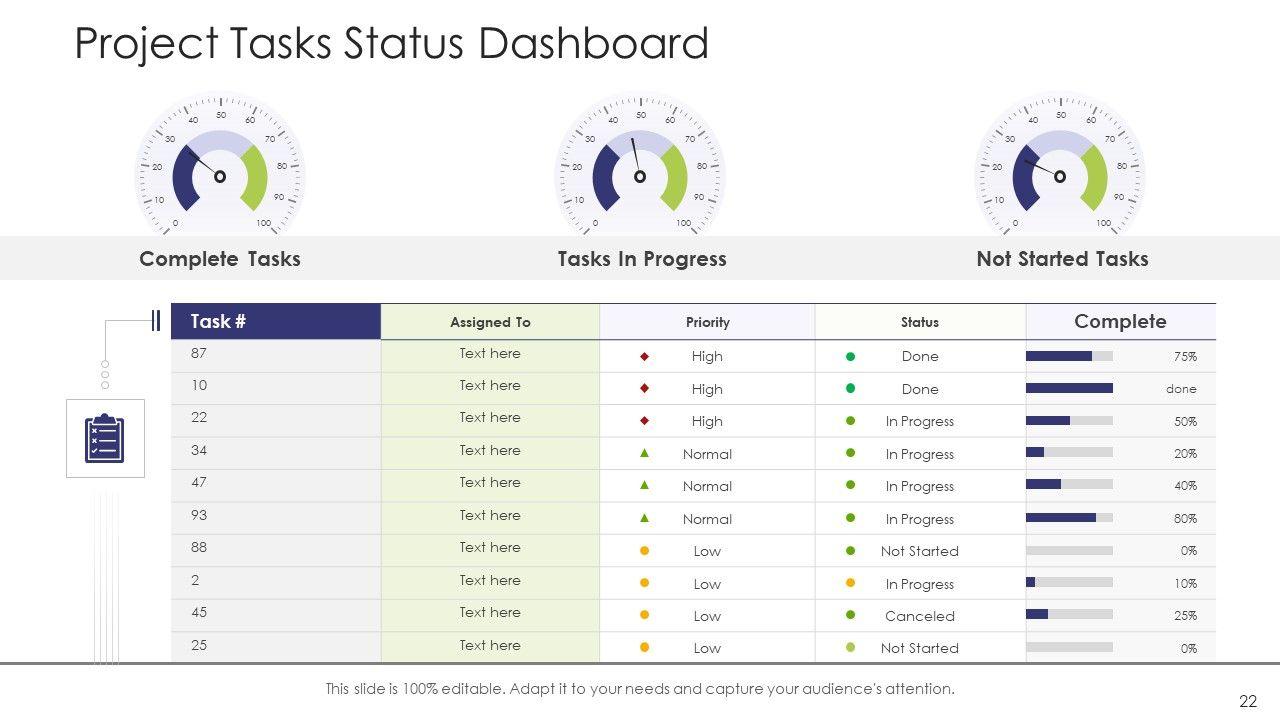Click orange status dot for task 2
The image size is (1280, 720).
[x=851, y=583]
